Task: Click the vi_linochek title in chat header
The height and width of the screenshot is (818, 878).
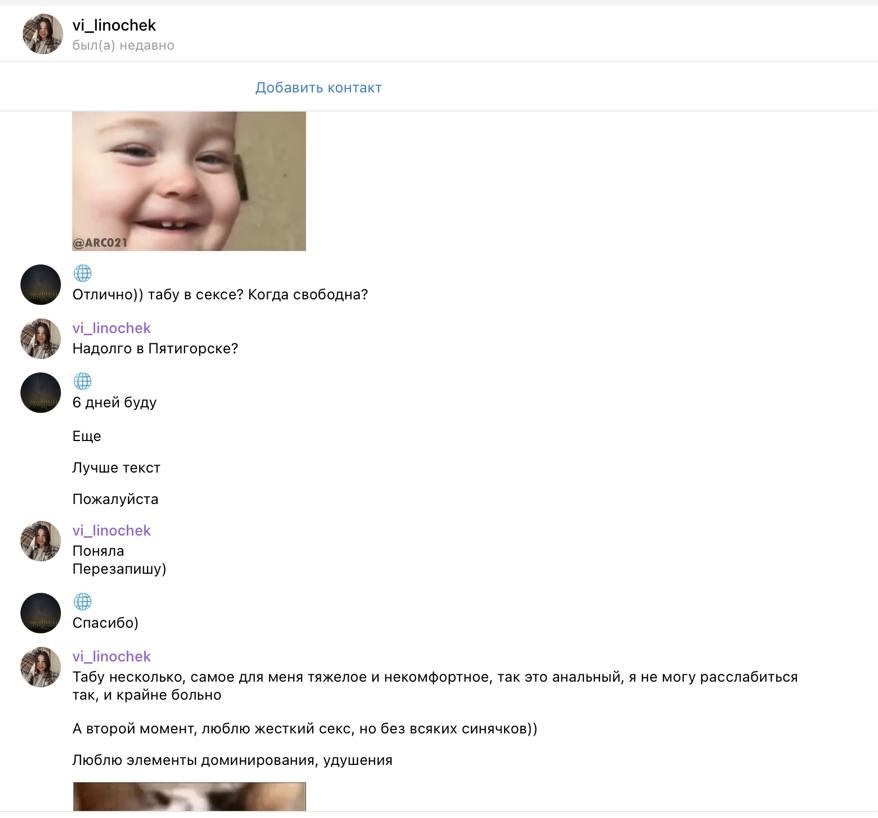Action: point(114,25)
